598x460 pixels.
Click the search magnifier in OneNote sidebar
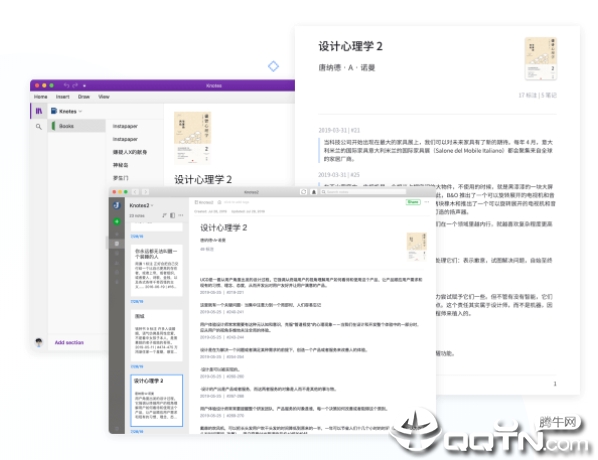[x=39, y=127]
